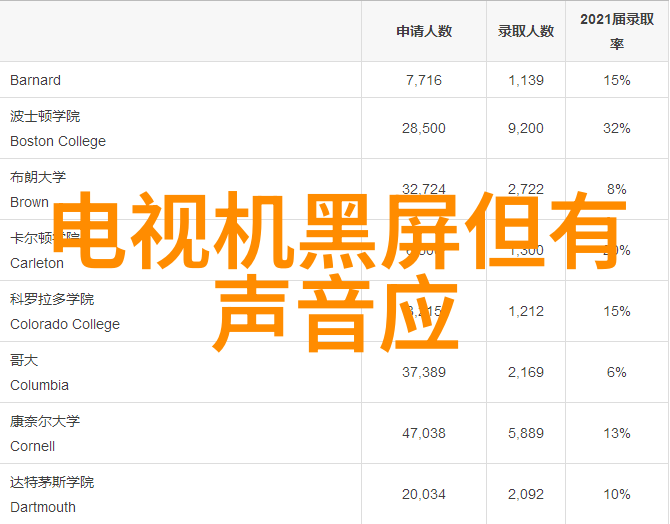Viewport: 670px width, 524px height.
Task: Click the 康奈尔大学 Chinese name
Action: pos(45,421)
